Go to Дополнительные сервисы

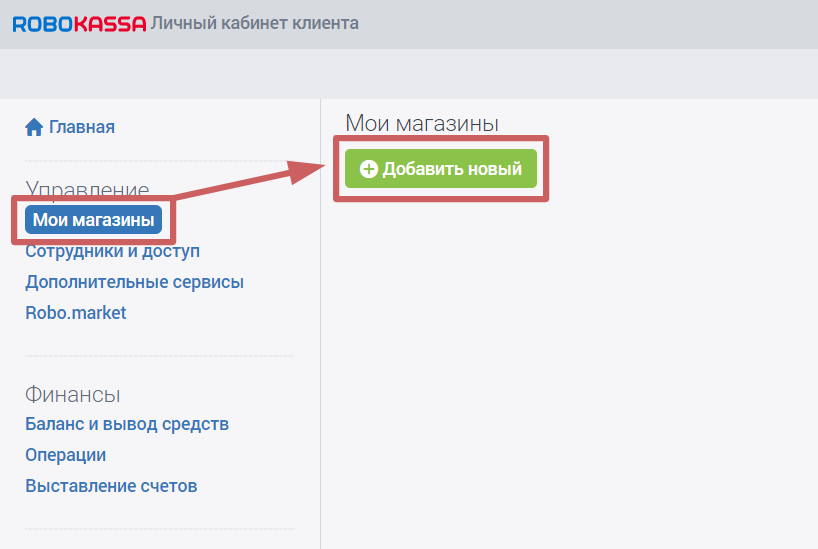134,282
